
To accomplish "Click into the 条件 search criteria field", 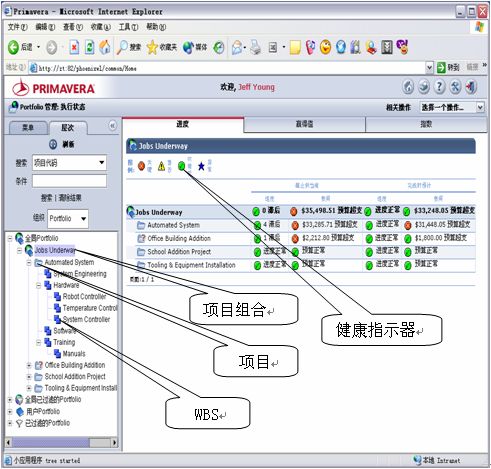I will coord(69,181).
